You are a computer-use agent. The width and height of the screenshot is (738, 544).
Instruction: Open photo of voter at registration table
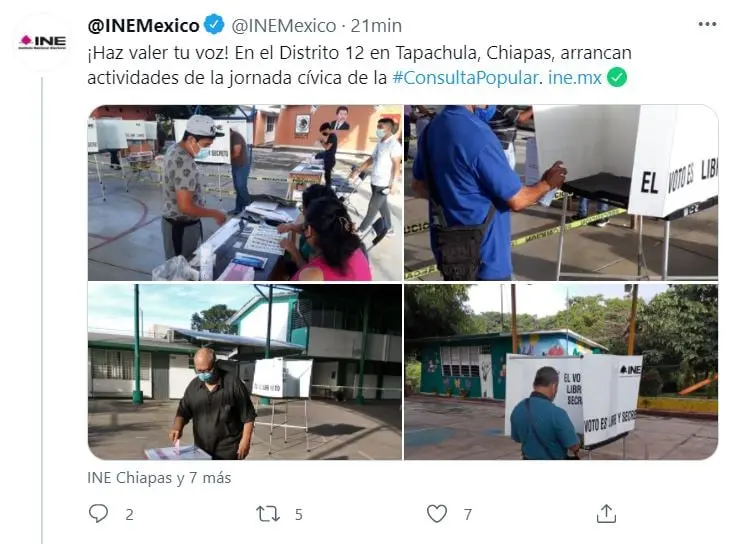coord(245,193)
